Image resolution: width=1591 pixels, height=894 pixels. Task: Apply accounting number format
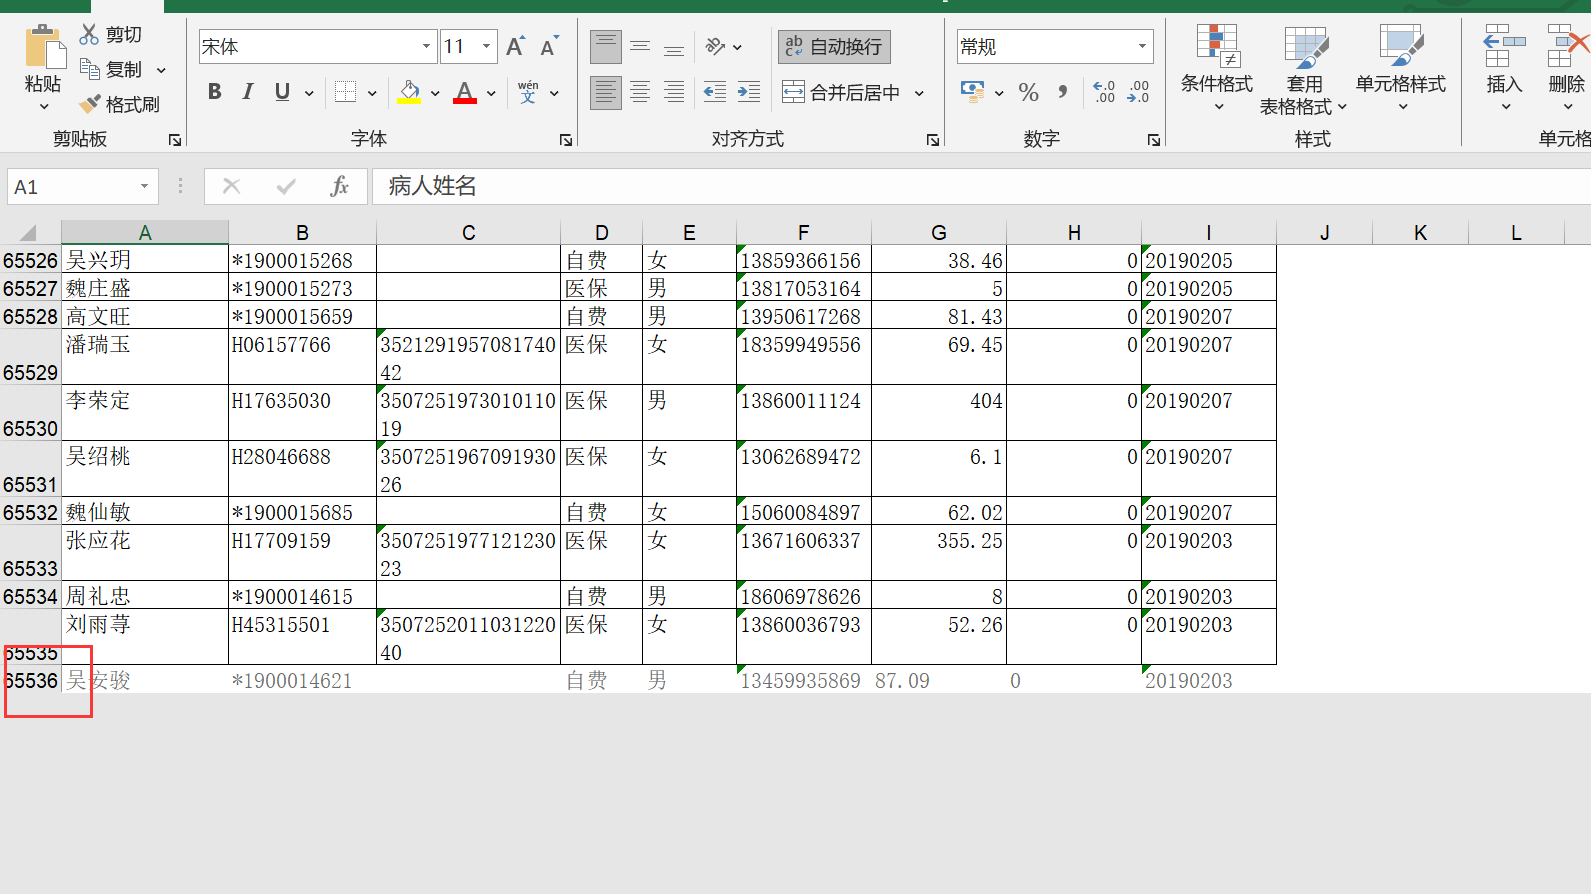point(972,92)
